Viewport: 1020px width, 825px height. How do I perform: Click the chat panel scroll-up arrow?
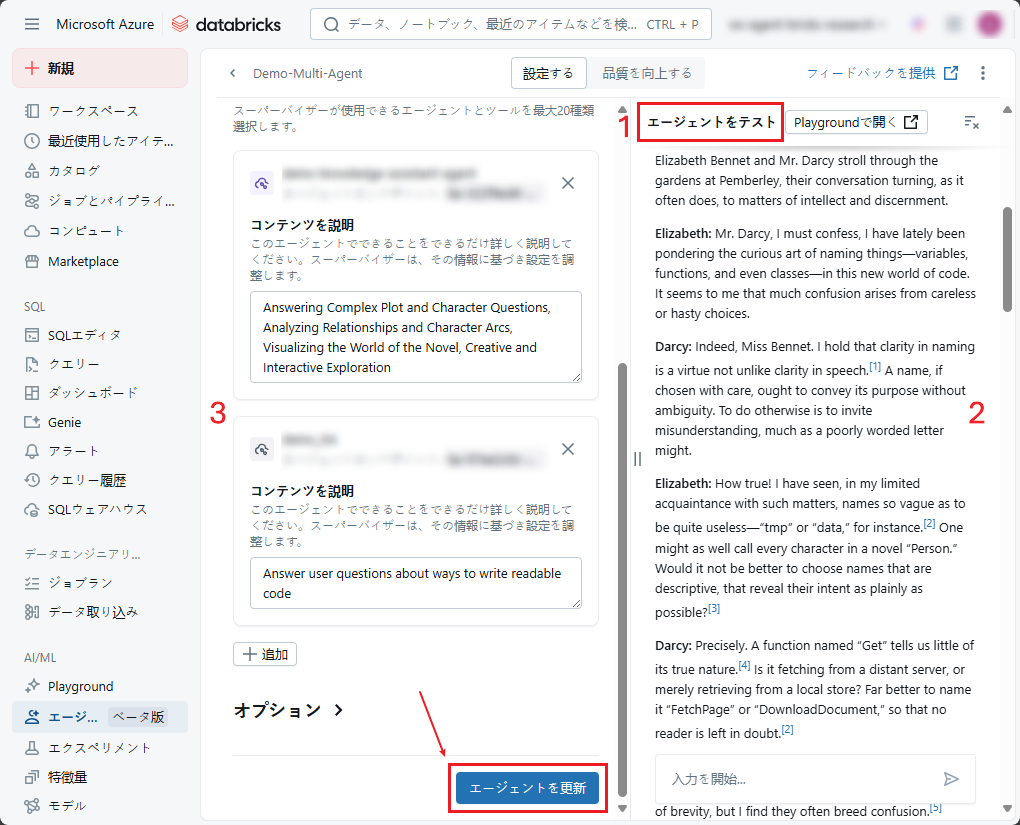tap(1007, 109)
